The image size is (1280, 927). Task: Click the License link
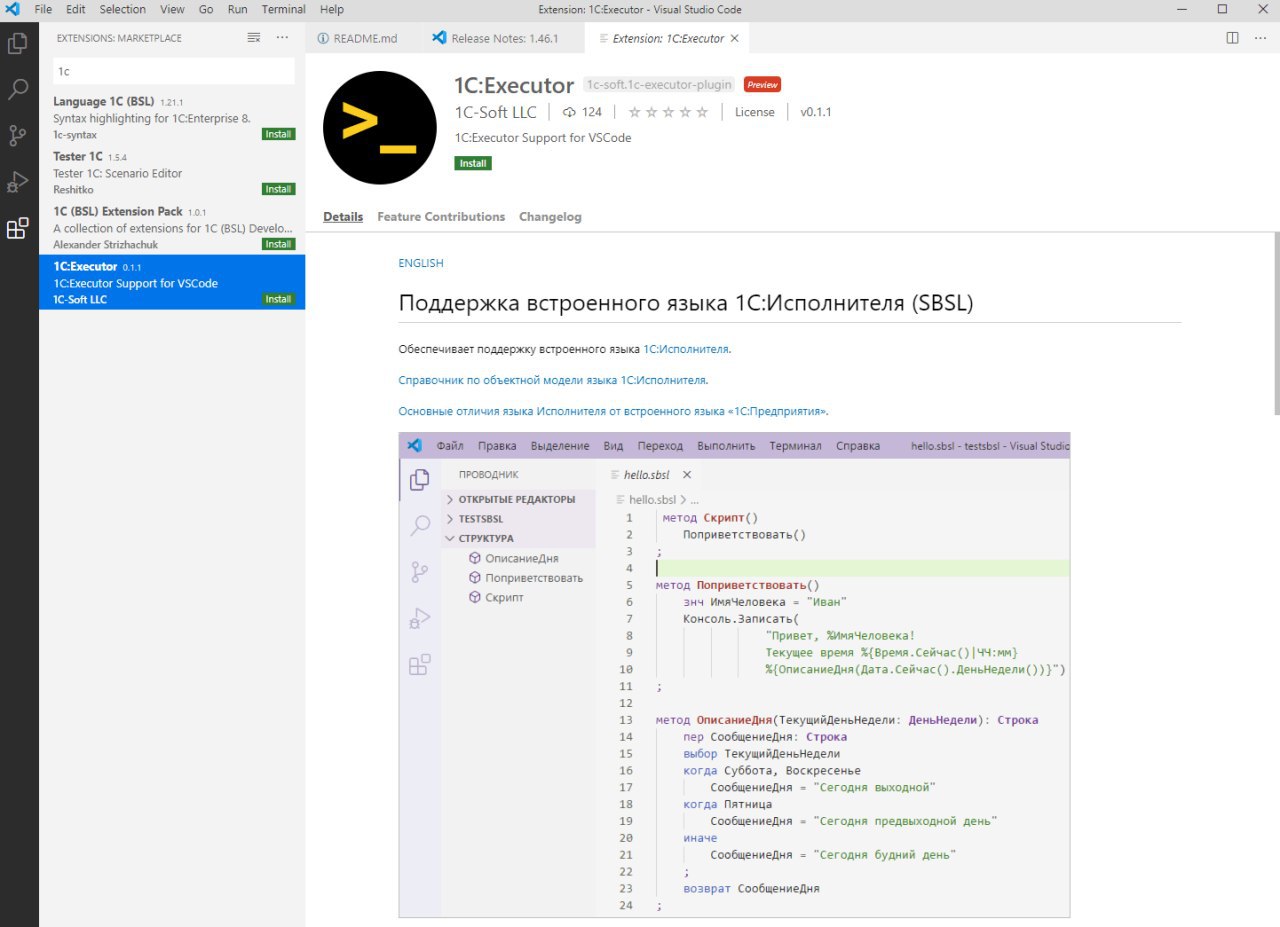click(x=755, y=112)
